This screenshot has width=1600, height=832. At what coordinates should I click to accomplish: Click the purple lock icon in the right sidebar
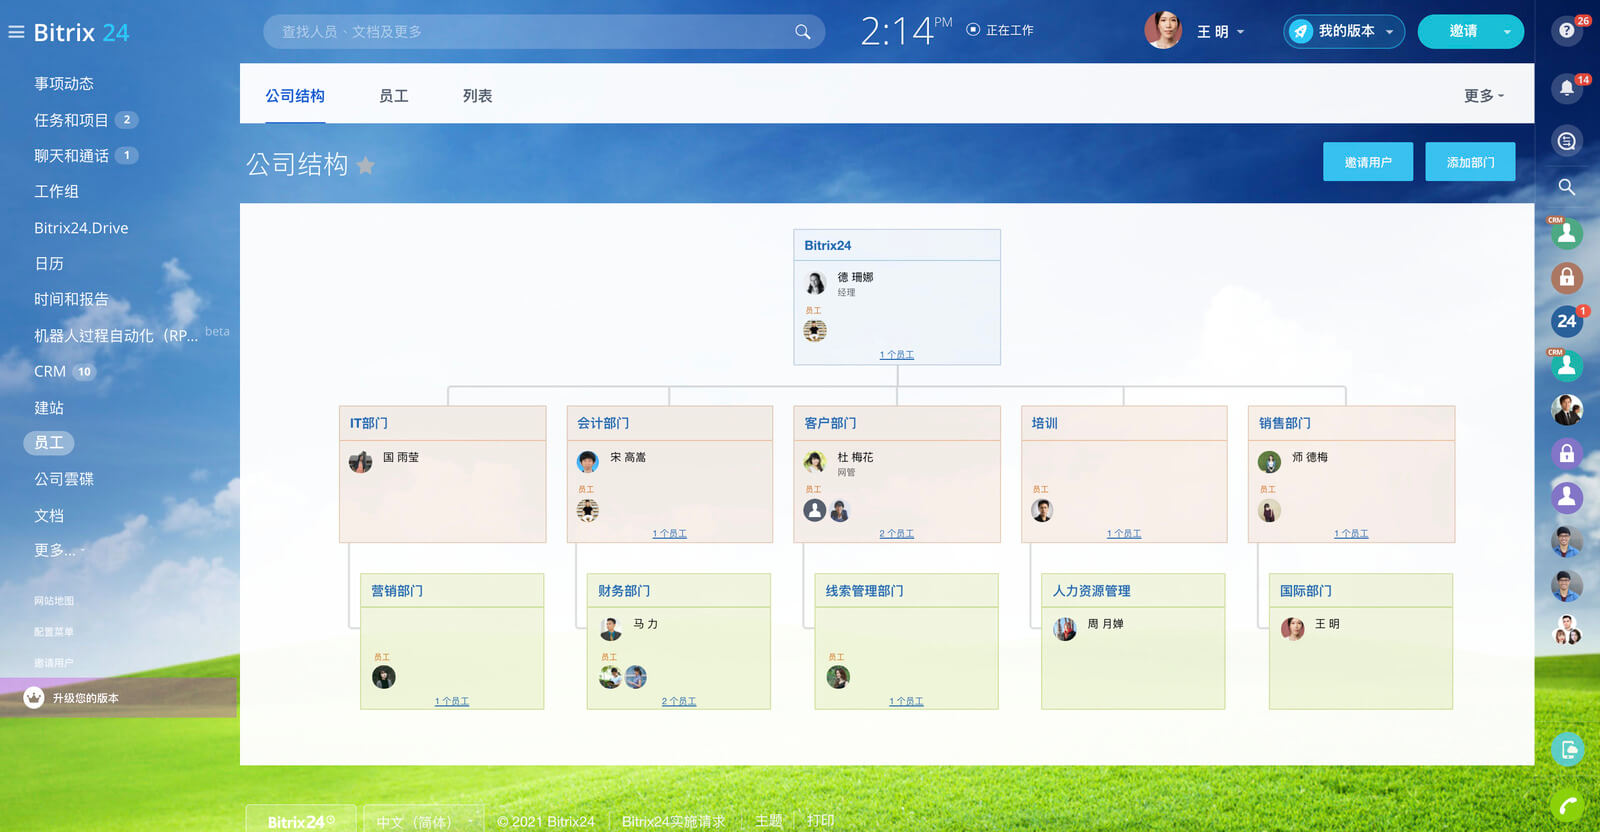tap(1567, 453)
